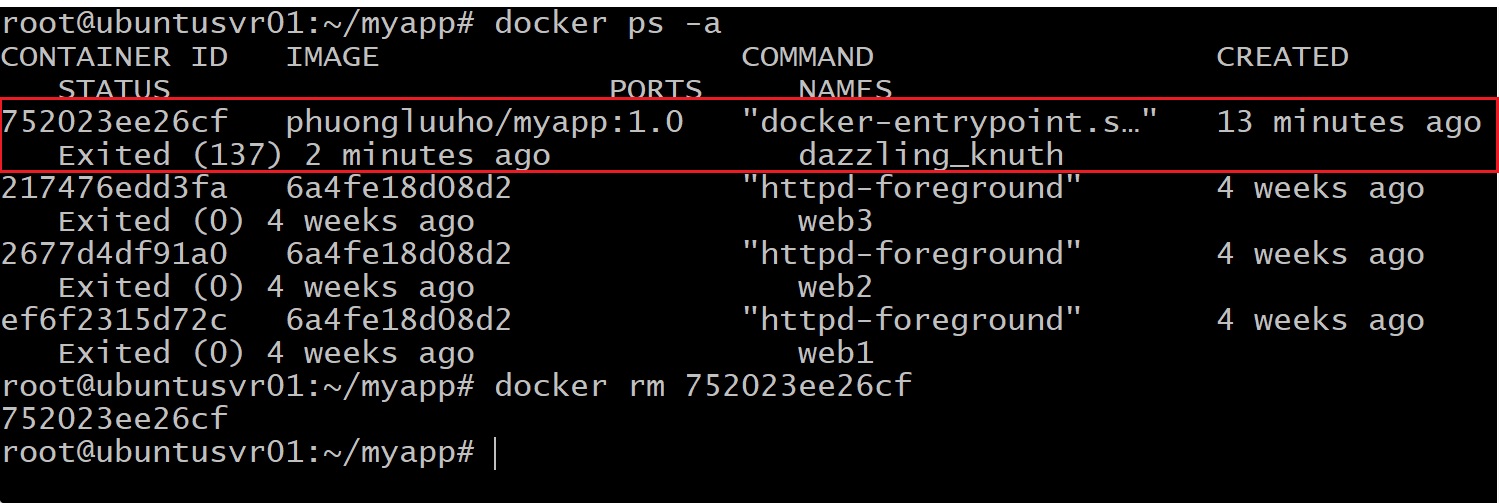This screenshot has height=503, width=1499.
Task: Select the container name web2
Action: 835,287
